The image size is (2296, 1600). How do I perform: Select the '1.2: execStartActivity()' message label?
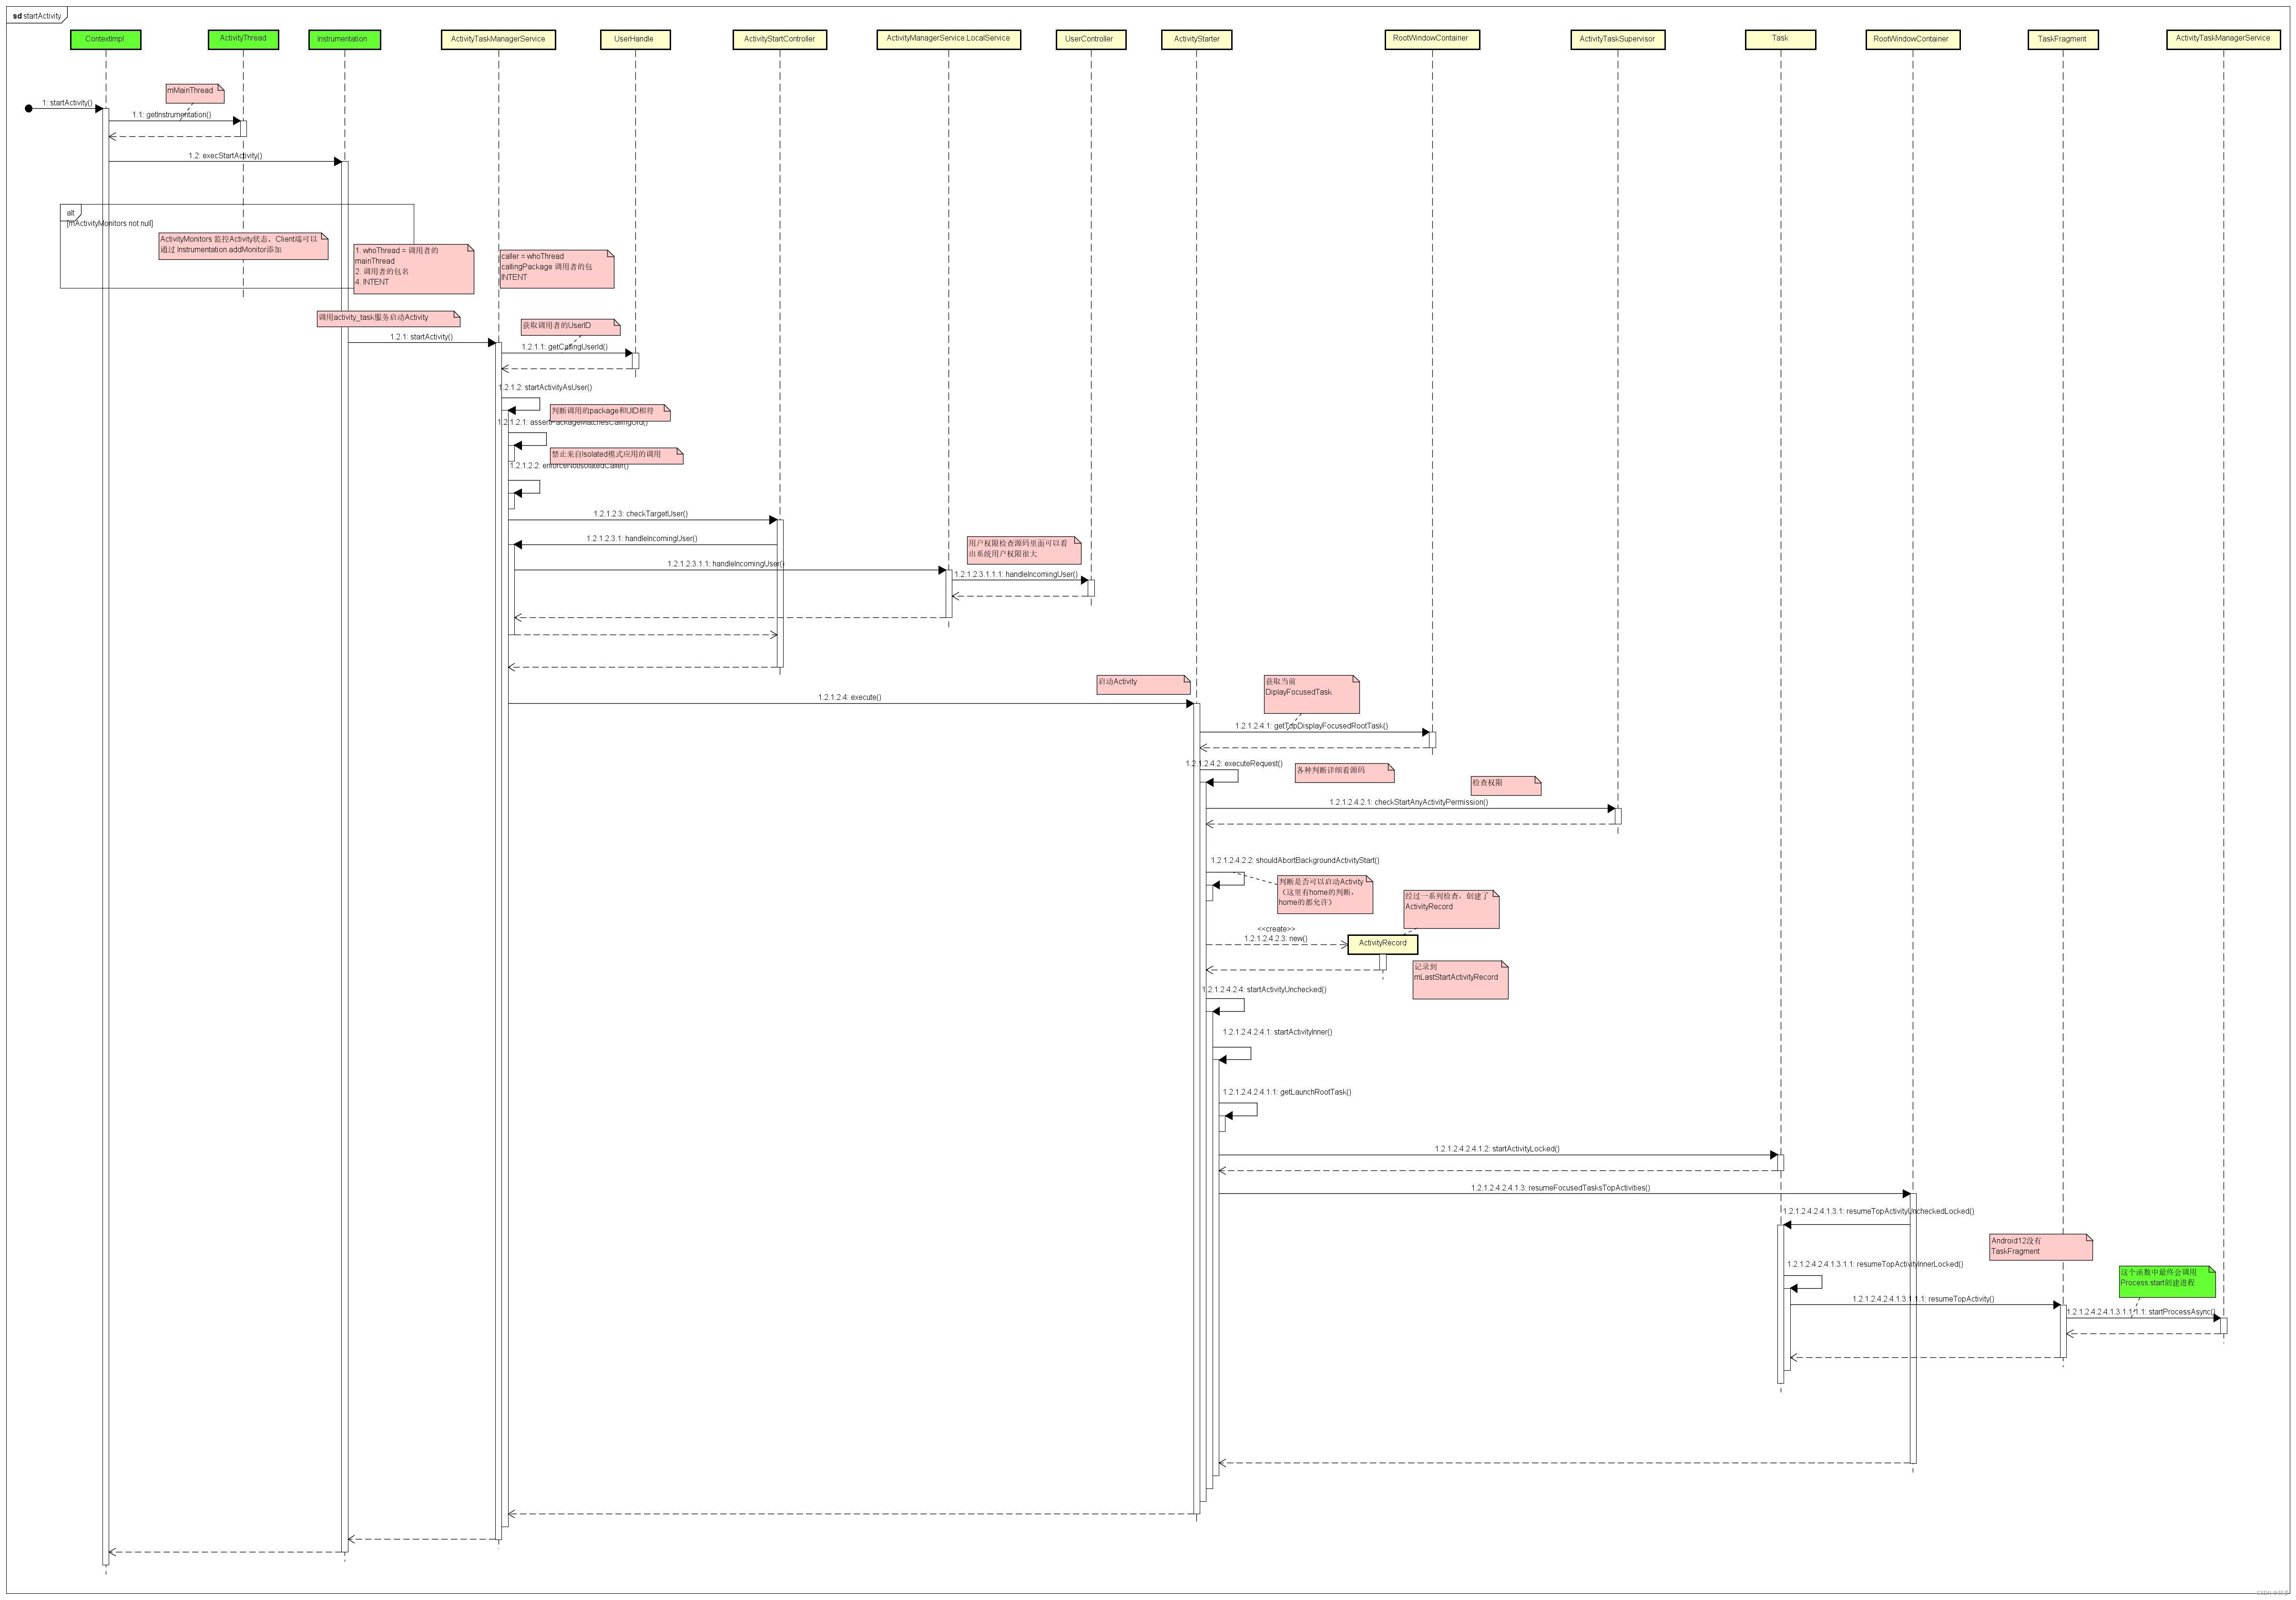coord(225,156)
